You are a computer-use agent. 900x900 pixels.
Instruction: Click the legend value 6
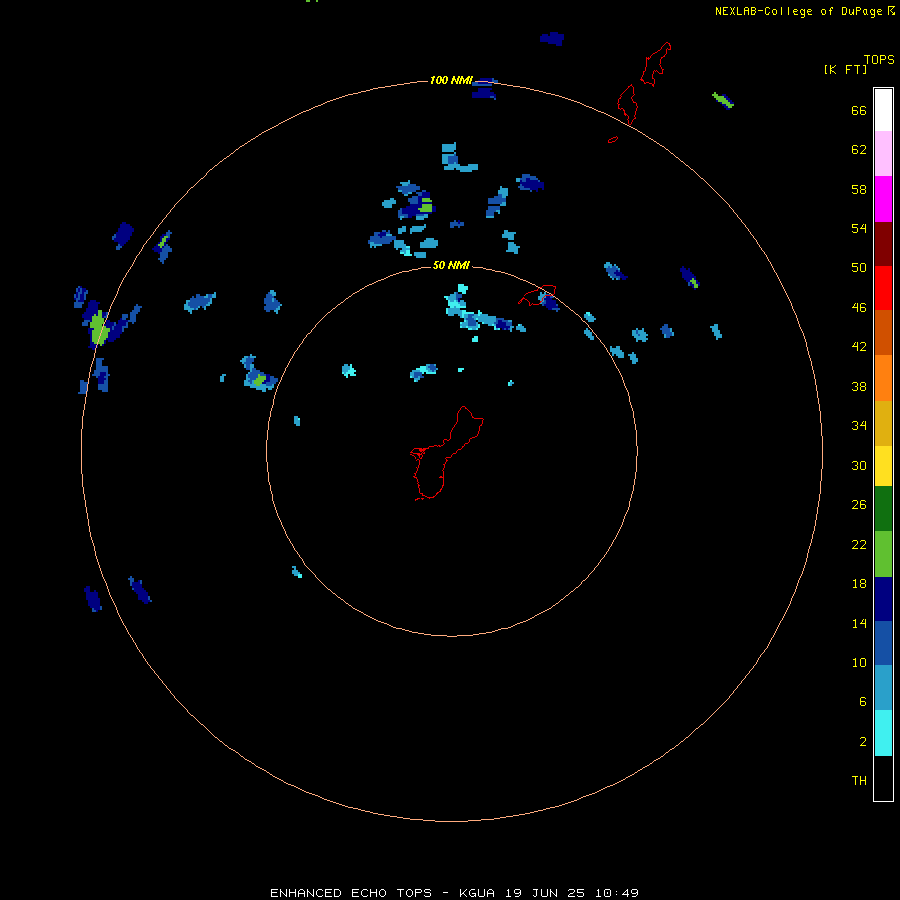862,702
